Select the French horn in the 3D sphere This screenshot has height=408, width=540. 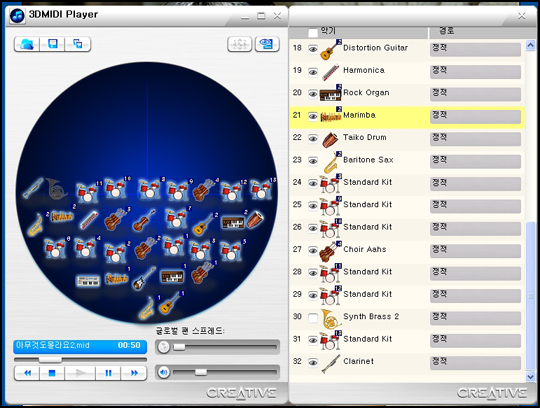[56, 189]
